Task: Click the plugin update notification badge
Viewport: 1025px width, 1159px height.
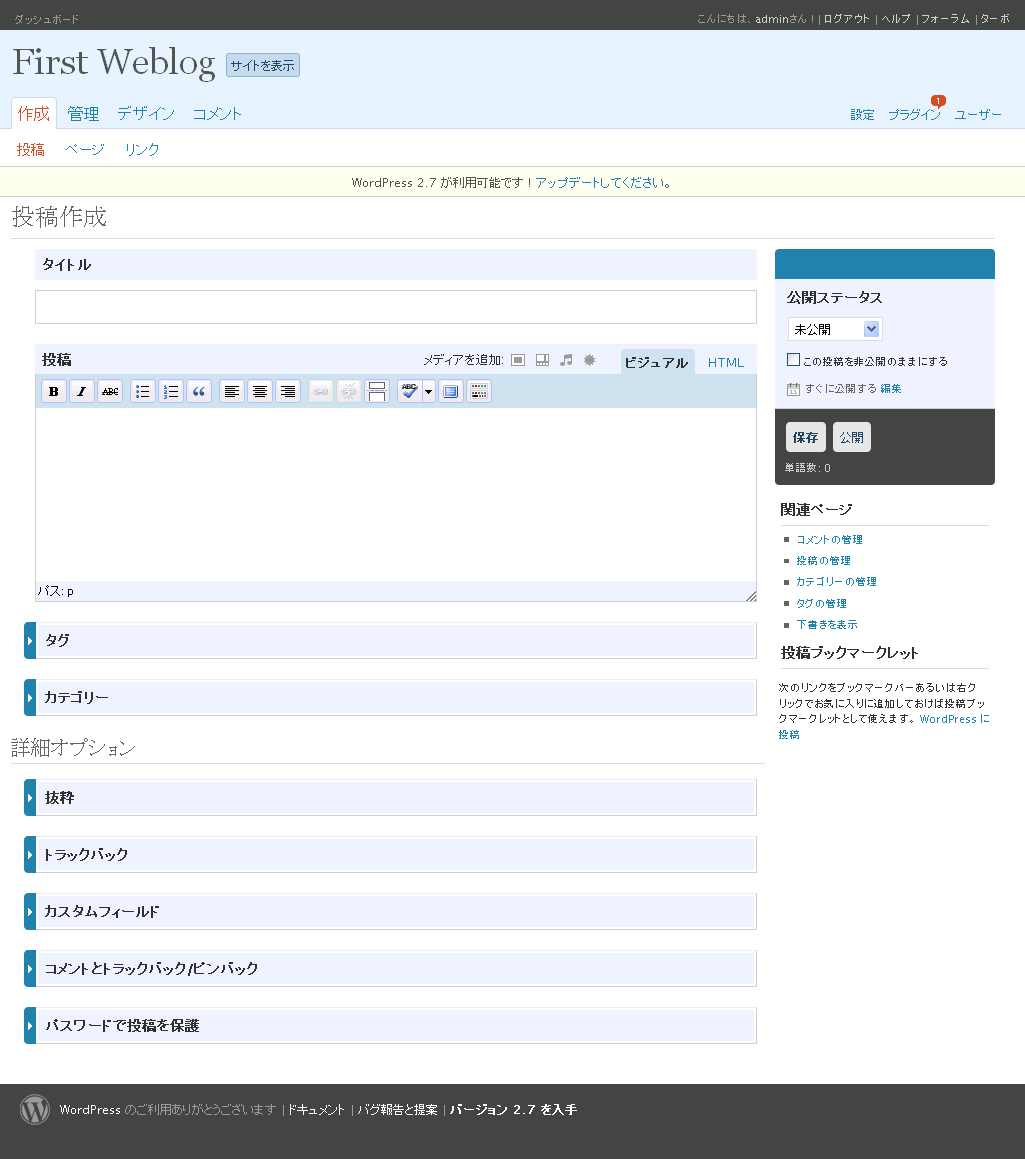Action: (x=938, y=101)
